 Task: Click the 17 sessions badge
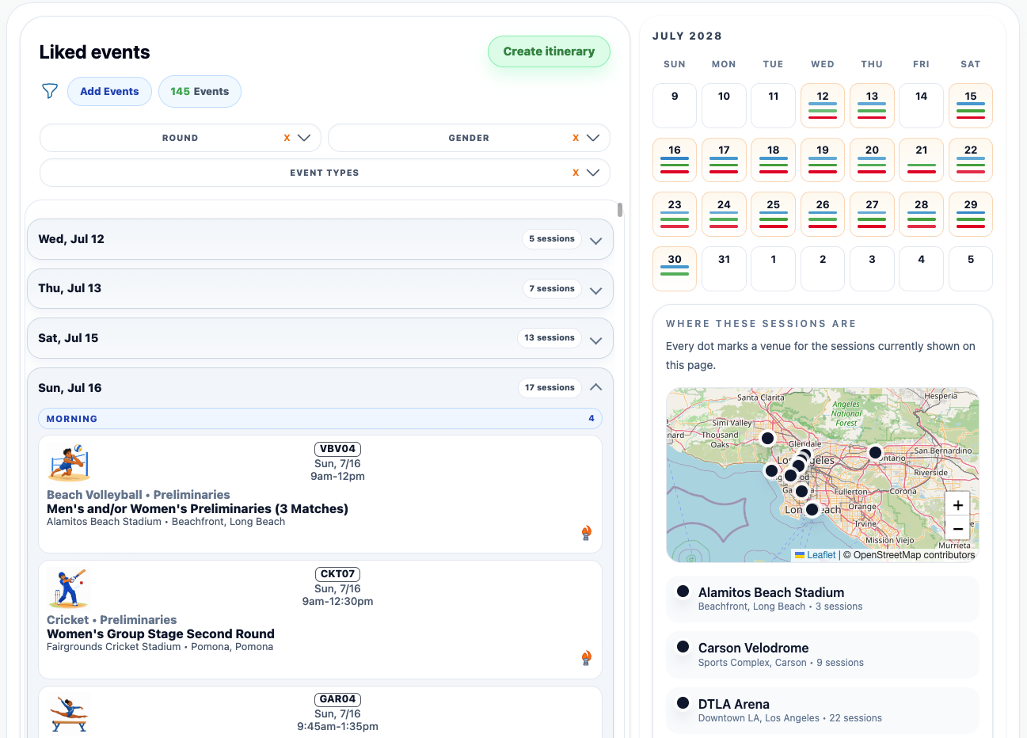tap(549, 388)
